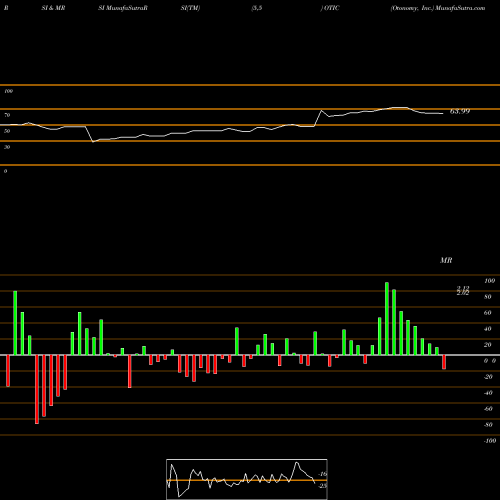
Task: Click the MR axis label -100
Action: point(490,441)
